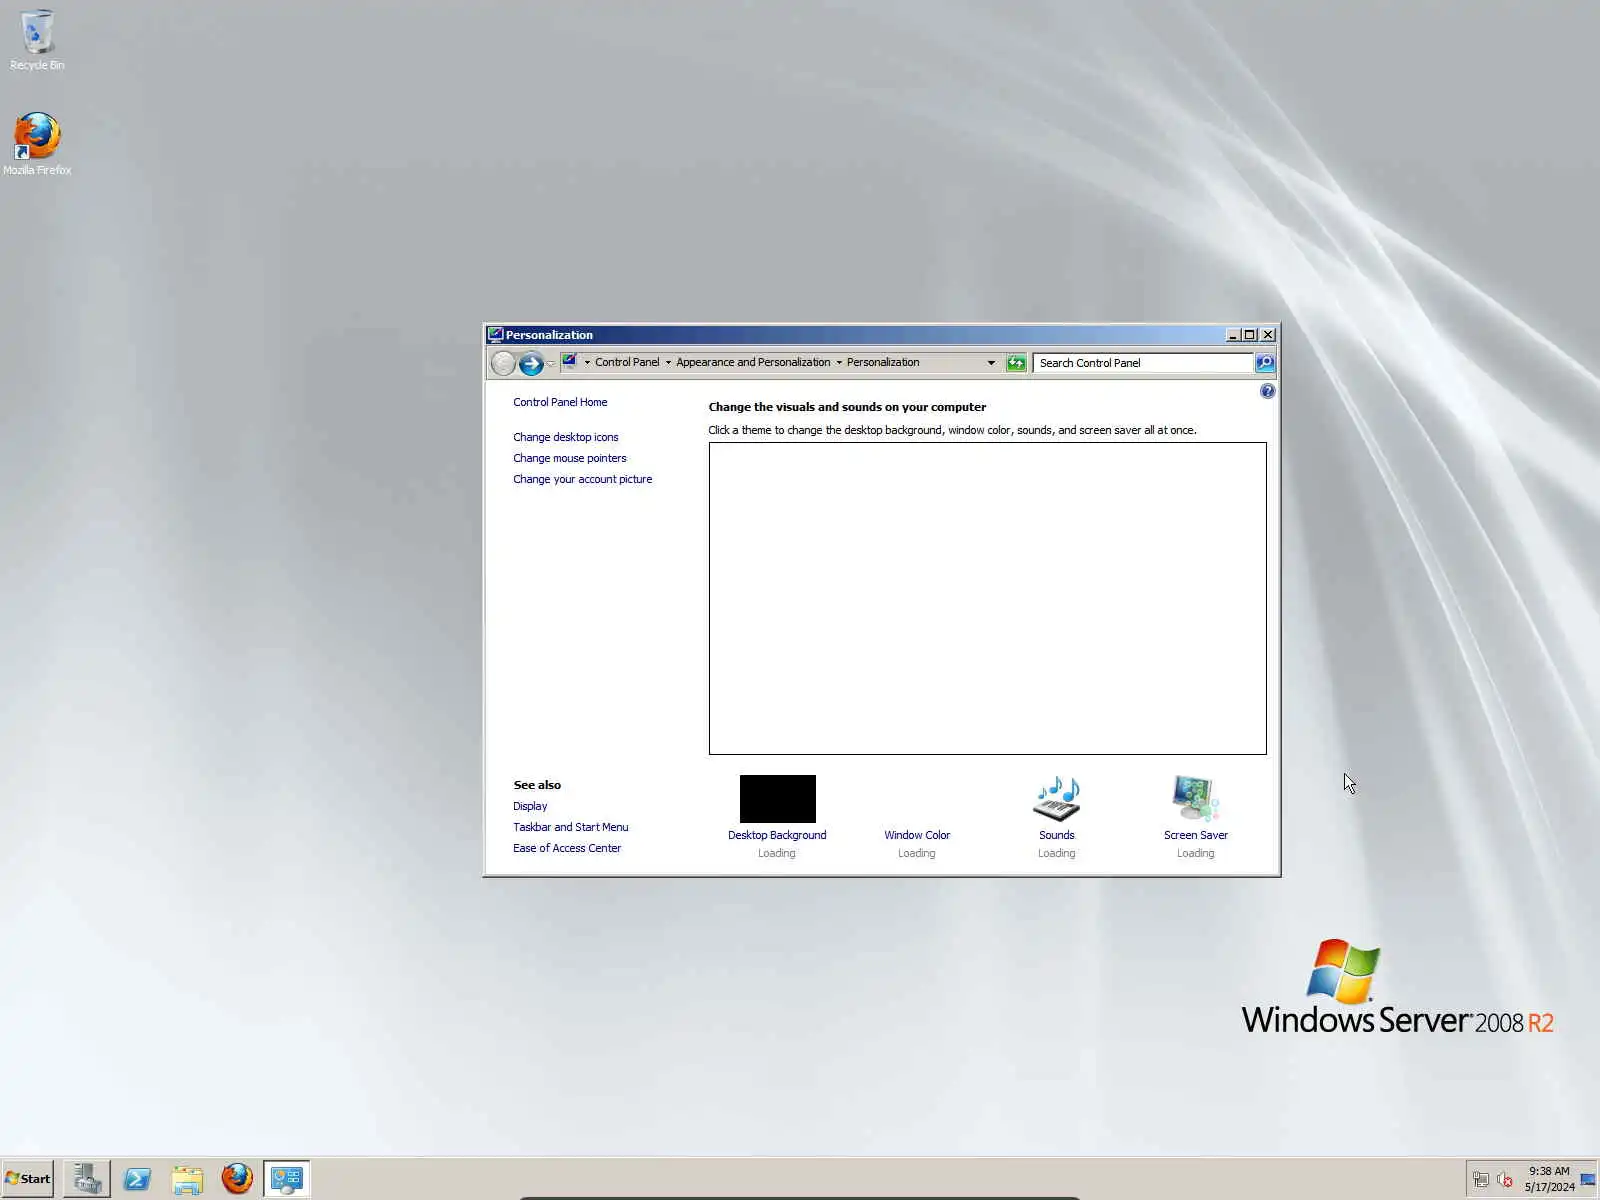The image size is (1600, 1200).
Task: Open the address bar history dropdown
Action: click(991, 363)
